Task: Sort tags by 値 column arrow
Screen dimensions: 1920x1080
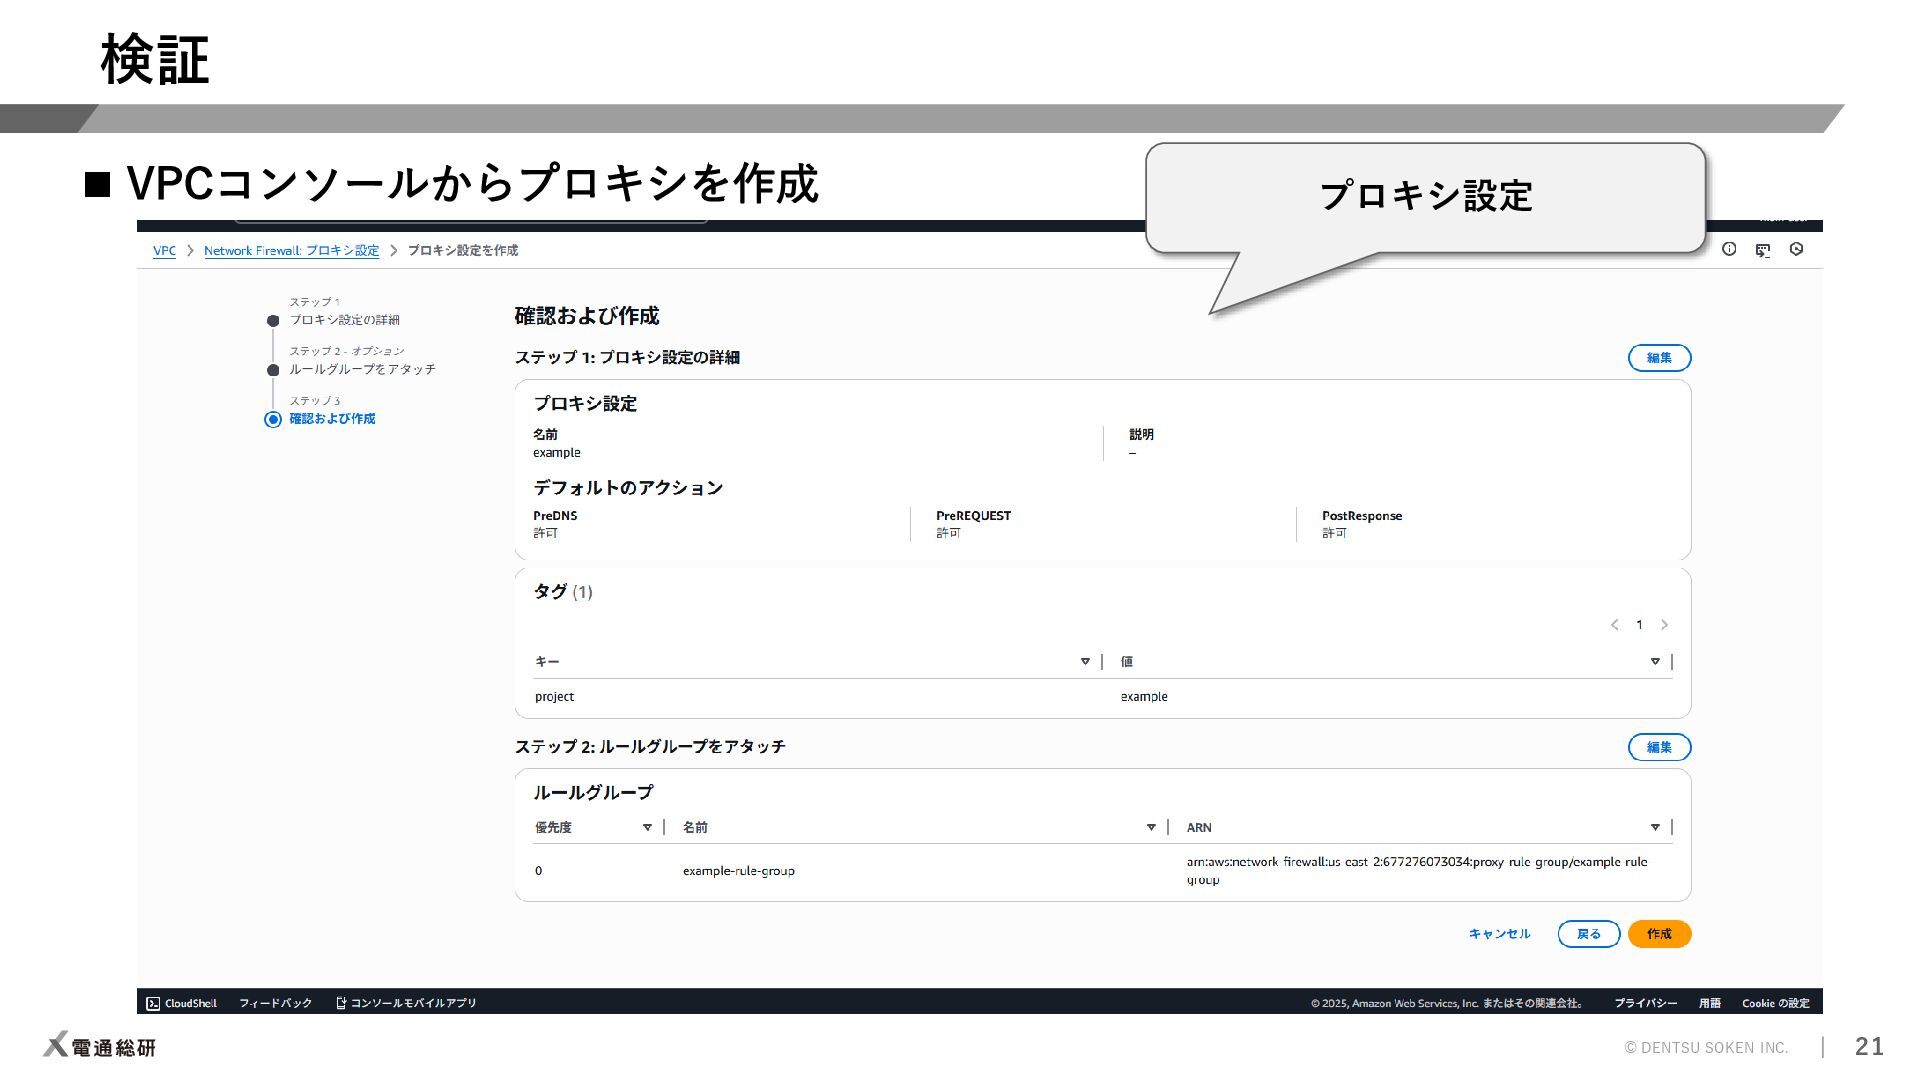Action: point(1655,662)
